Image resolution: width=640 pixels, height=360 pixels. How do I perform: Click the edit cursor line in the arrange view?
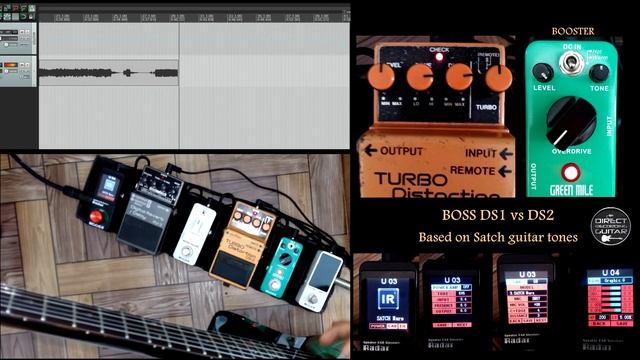(179, 86)
